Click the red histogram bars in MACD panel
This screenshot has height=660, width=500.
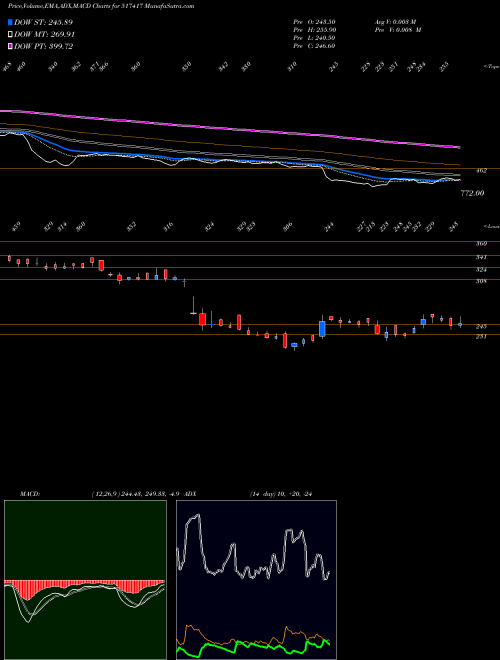[84, 588]
